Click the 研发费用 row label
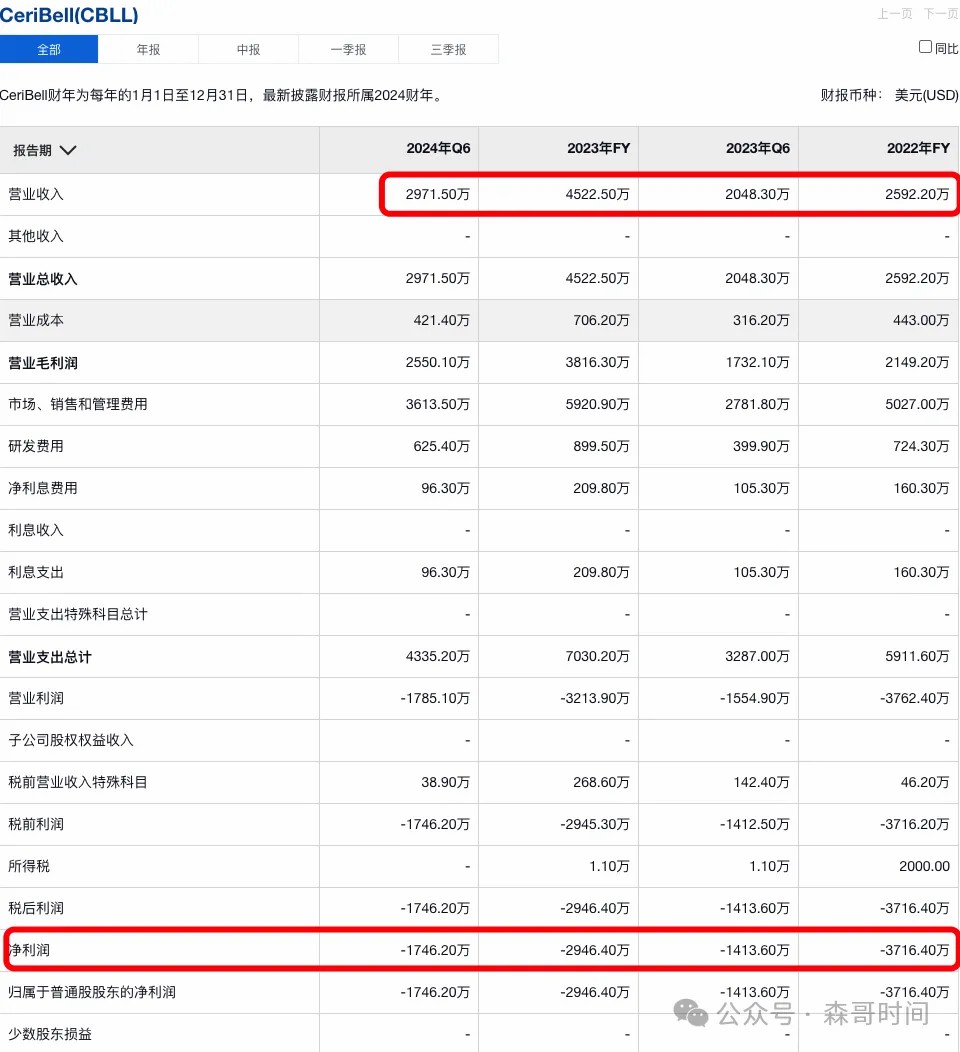Screen dimensions: 960x1052 pos(36,446)
